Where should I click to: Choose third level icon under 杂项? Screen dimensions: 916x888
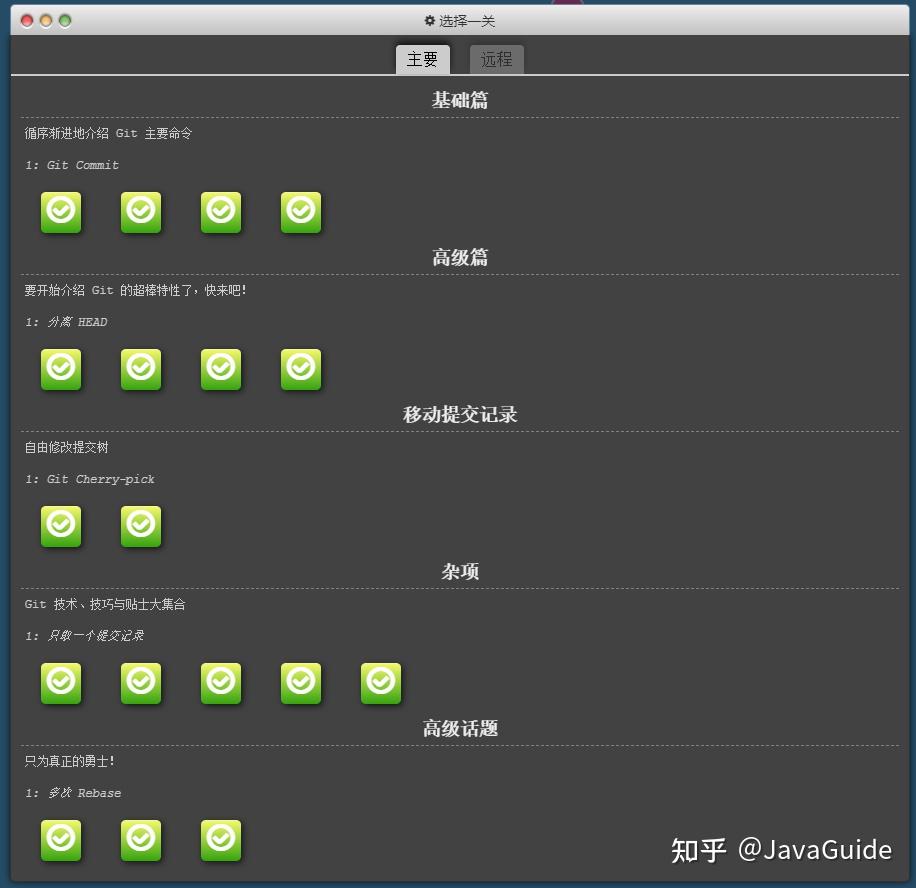coord(221,683)
